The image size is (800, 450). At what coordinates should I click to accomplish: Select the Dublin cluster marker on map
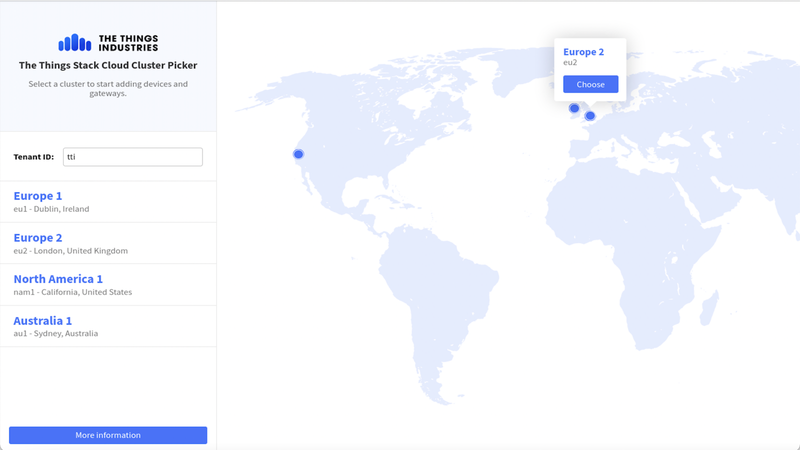click(574, 108)
